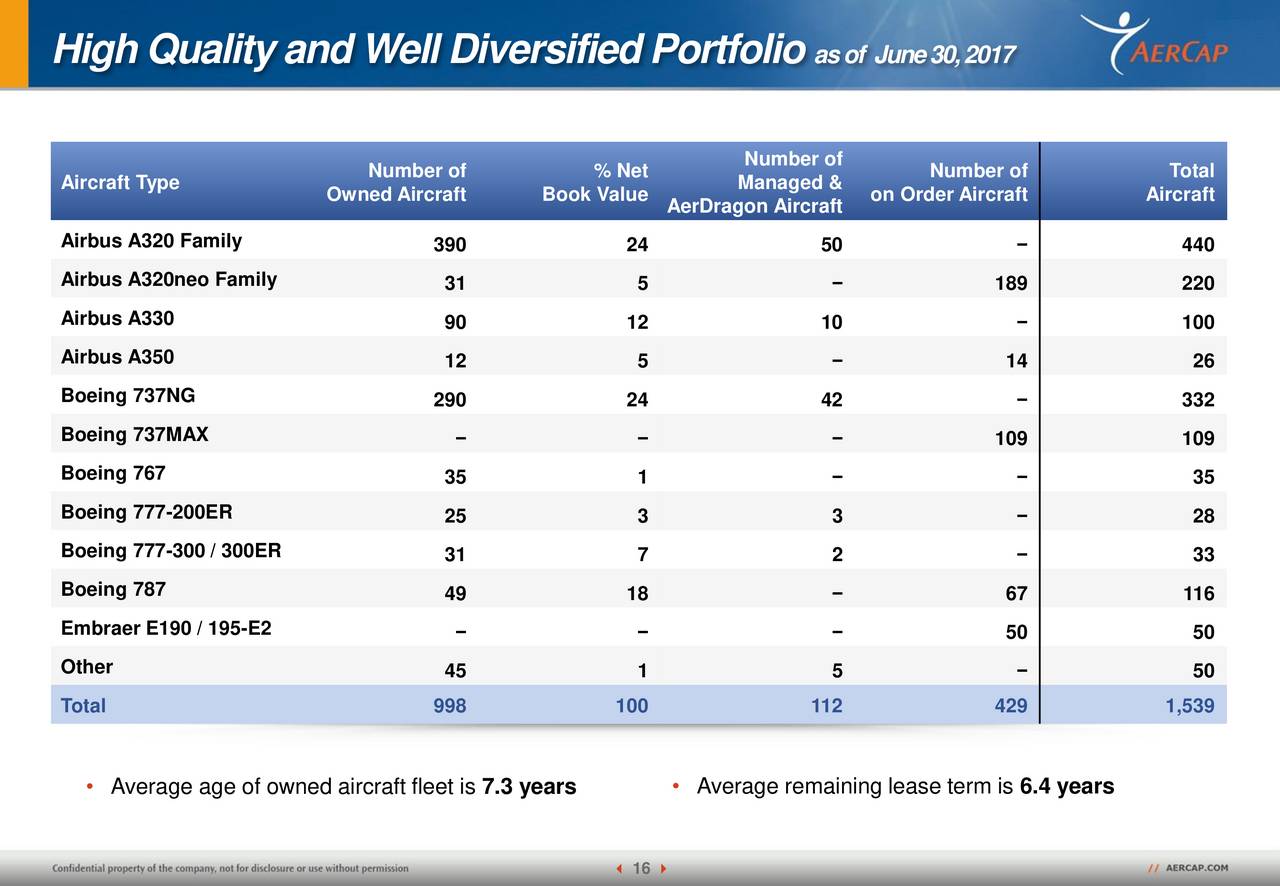Screen dimensions: 1280x886
Task: Click the Airbus A320neo Family row label
Action: (x=169, y=279)
